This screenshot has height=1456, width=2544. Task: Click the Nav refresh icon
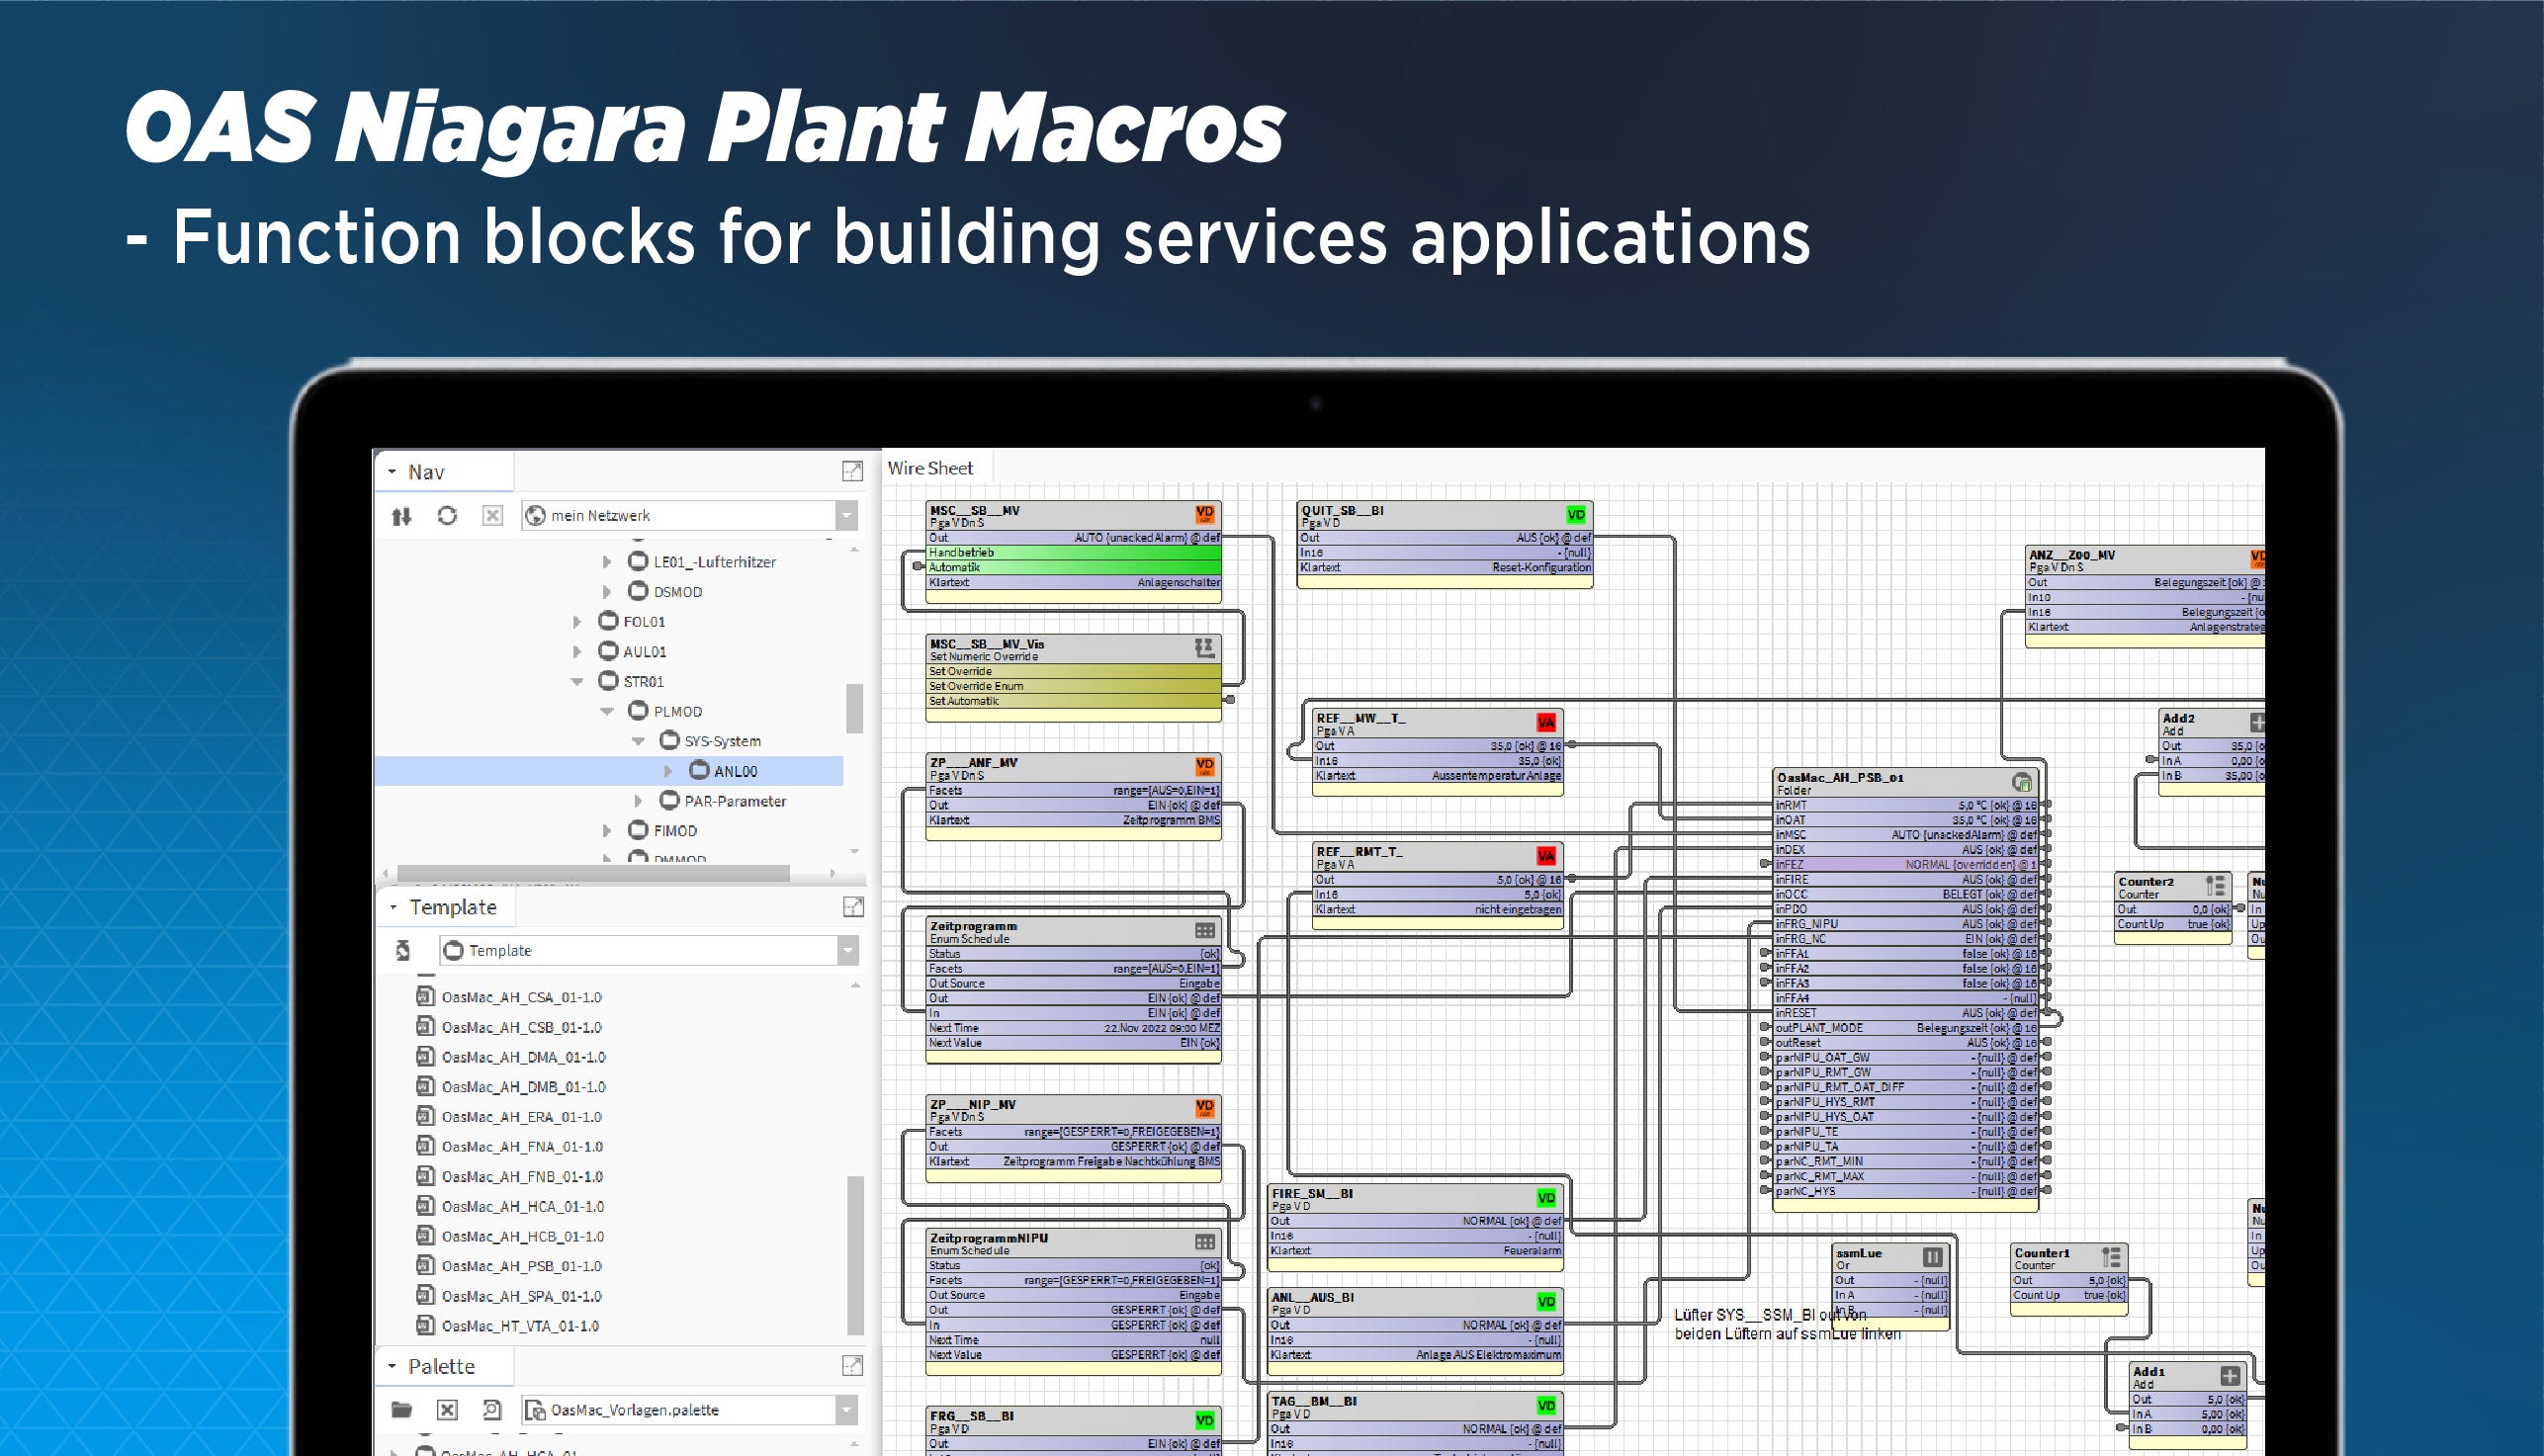[x=447, y=515]
